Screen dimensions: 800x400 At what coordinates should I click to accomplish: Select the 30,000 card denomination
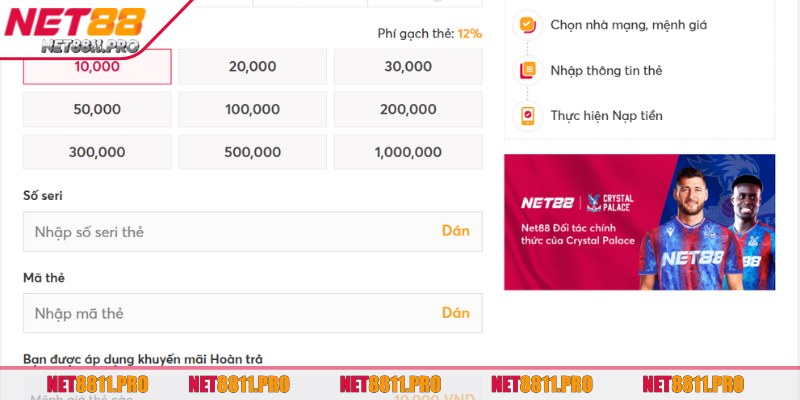[x=407, y=66]
